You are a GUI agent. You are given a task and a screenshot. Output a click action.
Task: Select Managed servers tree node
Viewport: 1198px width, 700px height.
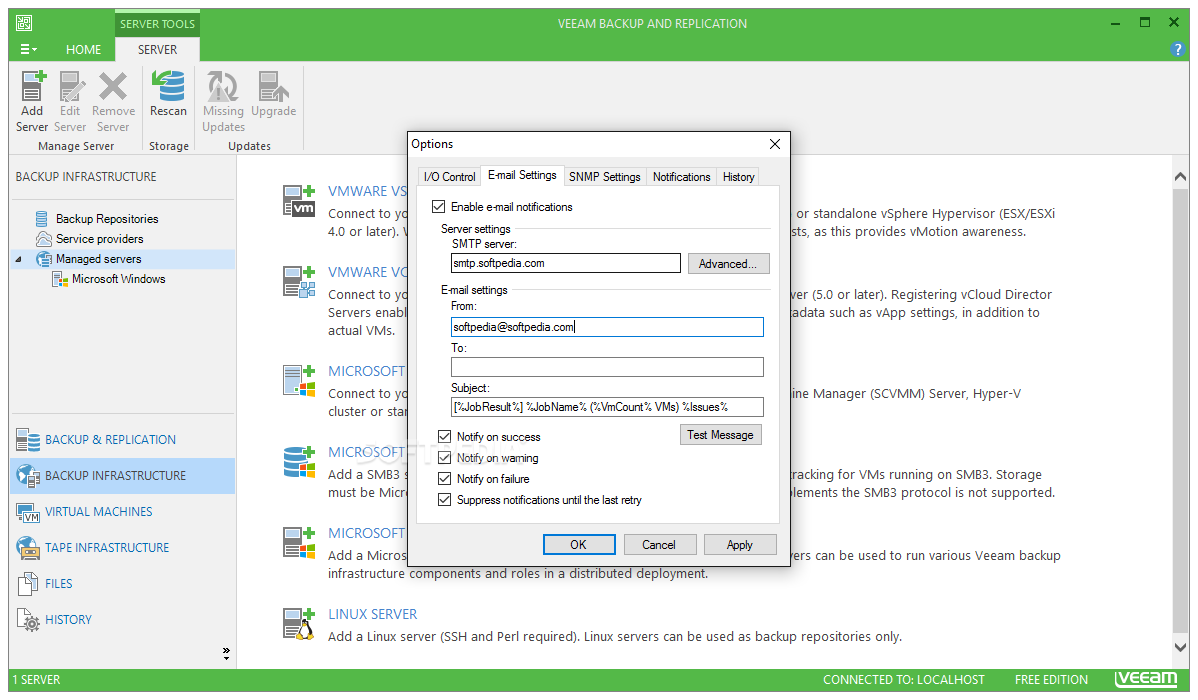99,259
